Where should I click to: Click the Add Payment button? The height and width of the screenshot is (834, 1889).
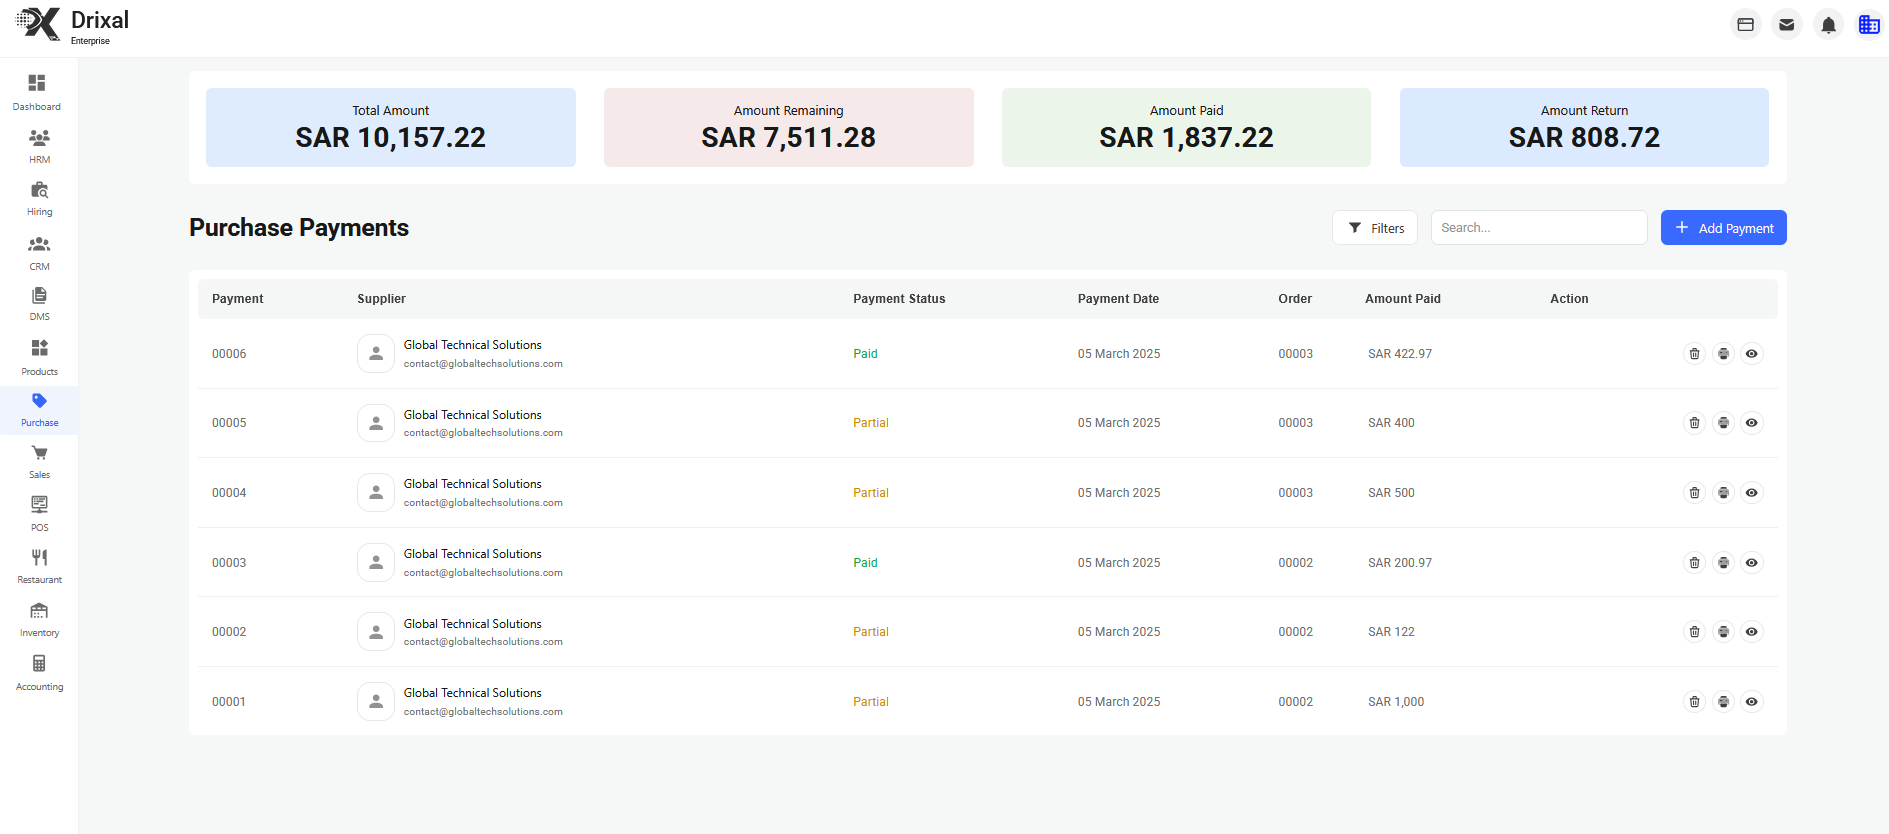[1723, 228]
